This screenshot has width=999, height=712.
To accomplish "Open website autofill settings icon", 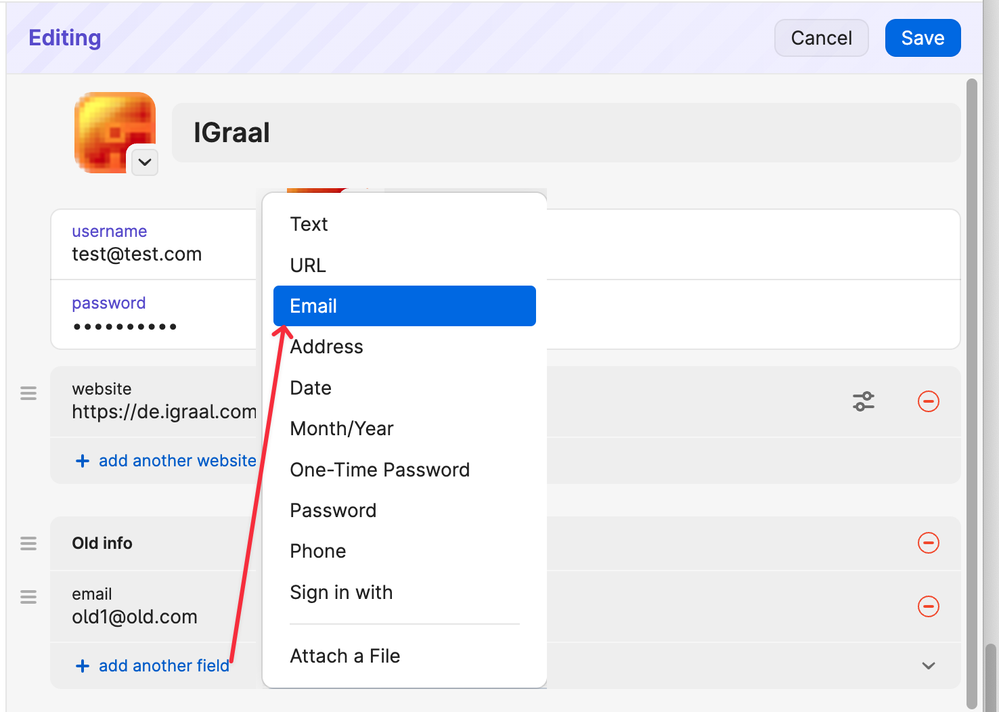I will tap(863, 401).
